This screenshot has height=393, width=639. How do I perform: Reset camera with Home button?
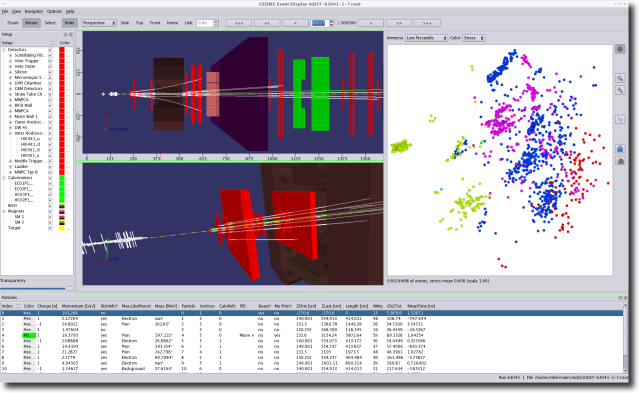(172, 23)
